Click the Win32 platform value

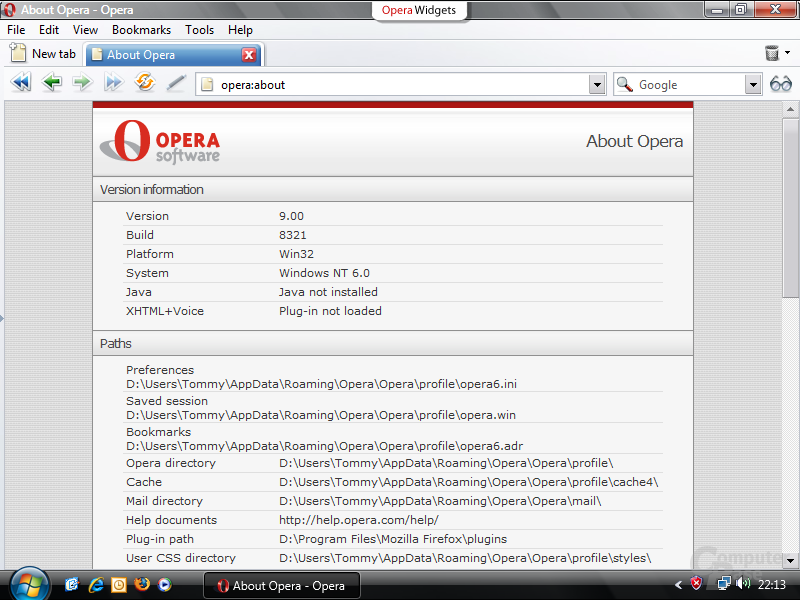coord(296,254)
